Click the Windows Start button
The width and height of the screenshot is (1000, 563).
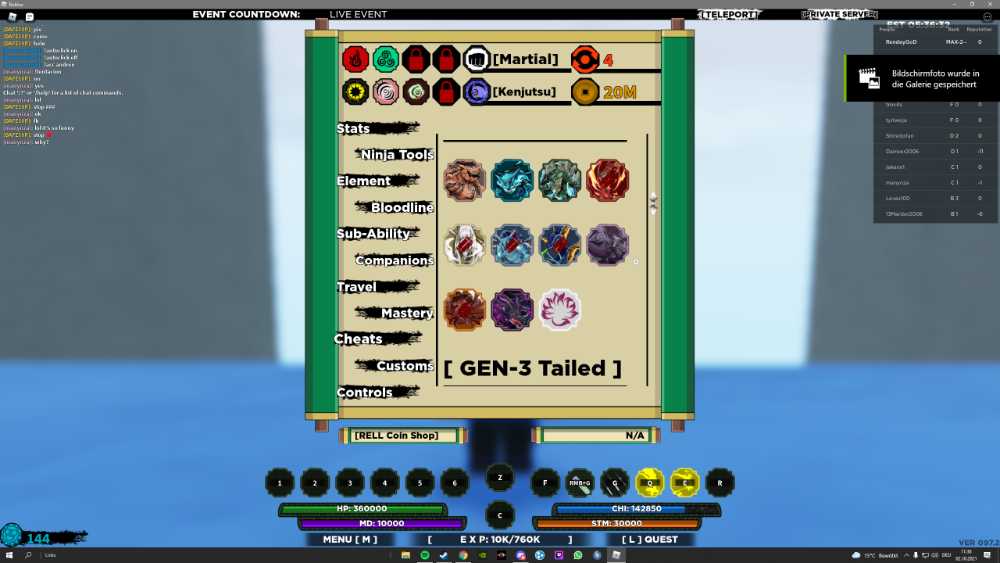[x=9, y=555]
